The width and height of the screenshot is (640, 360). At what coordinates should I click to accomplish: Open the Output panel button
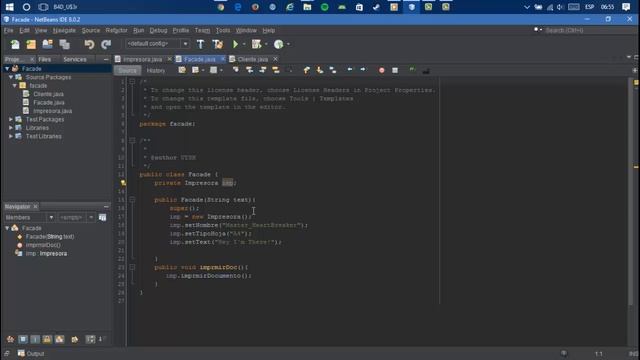pos(31,353)
